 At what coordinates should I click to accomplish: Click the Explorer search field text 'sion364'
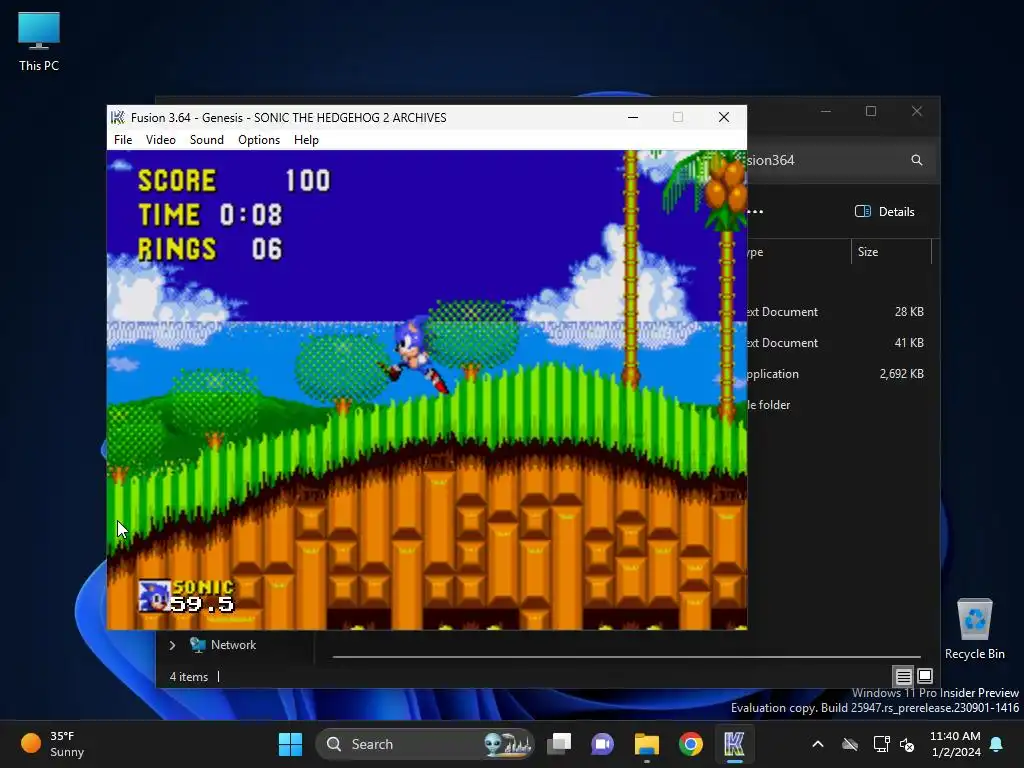(771, 161)
